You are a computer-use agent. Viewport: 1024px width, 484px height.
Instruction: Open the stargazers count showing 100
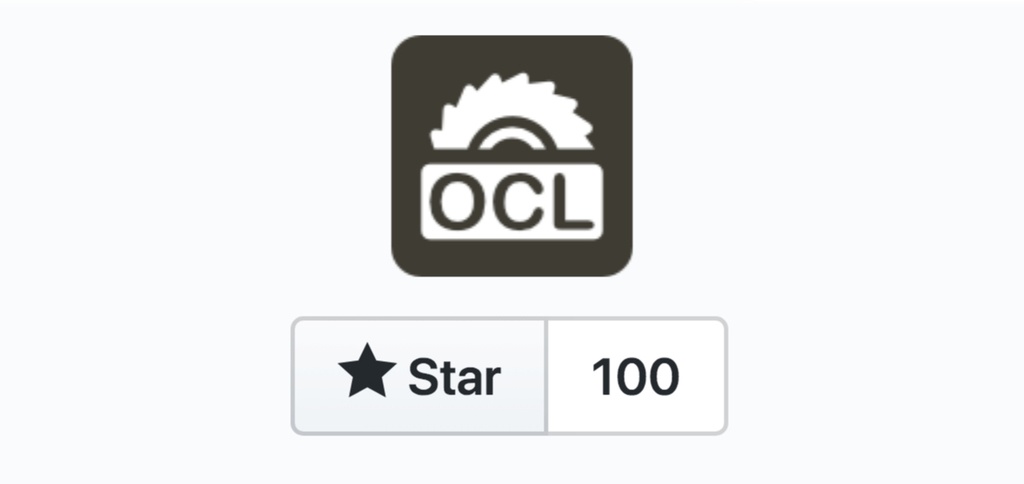tap(635, 376)
